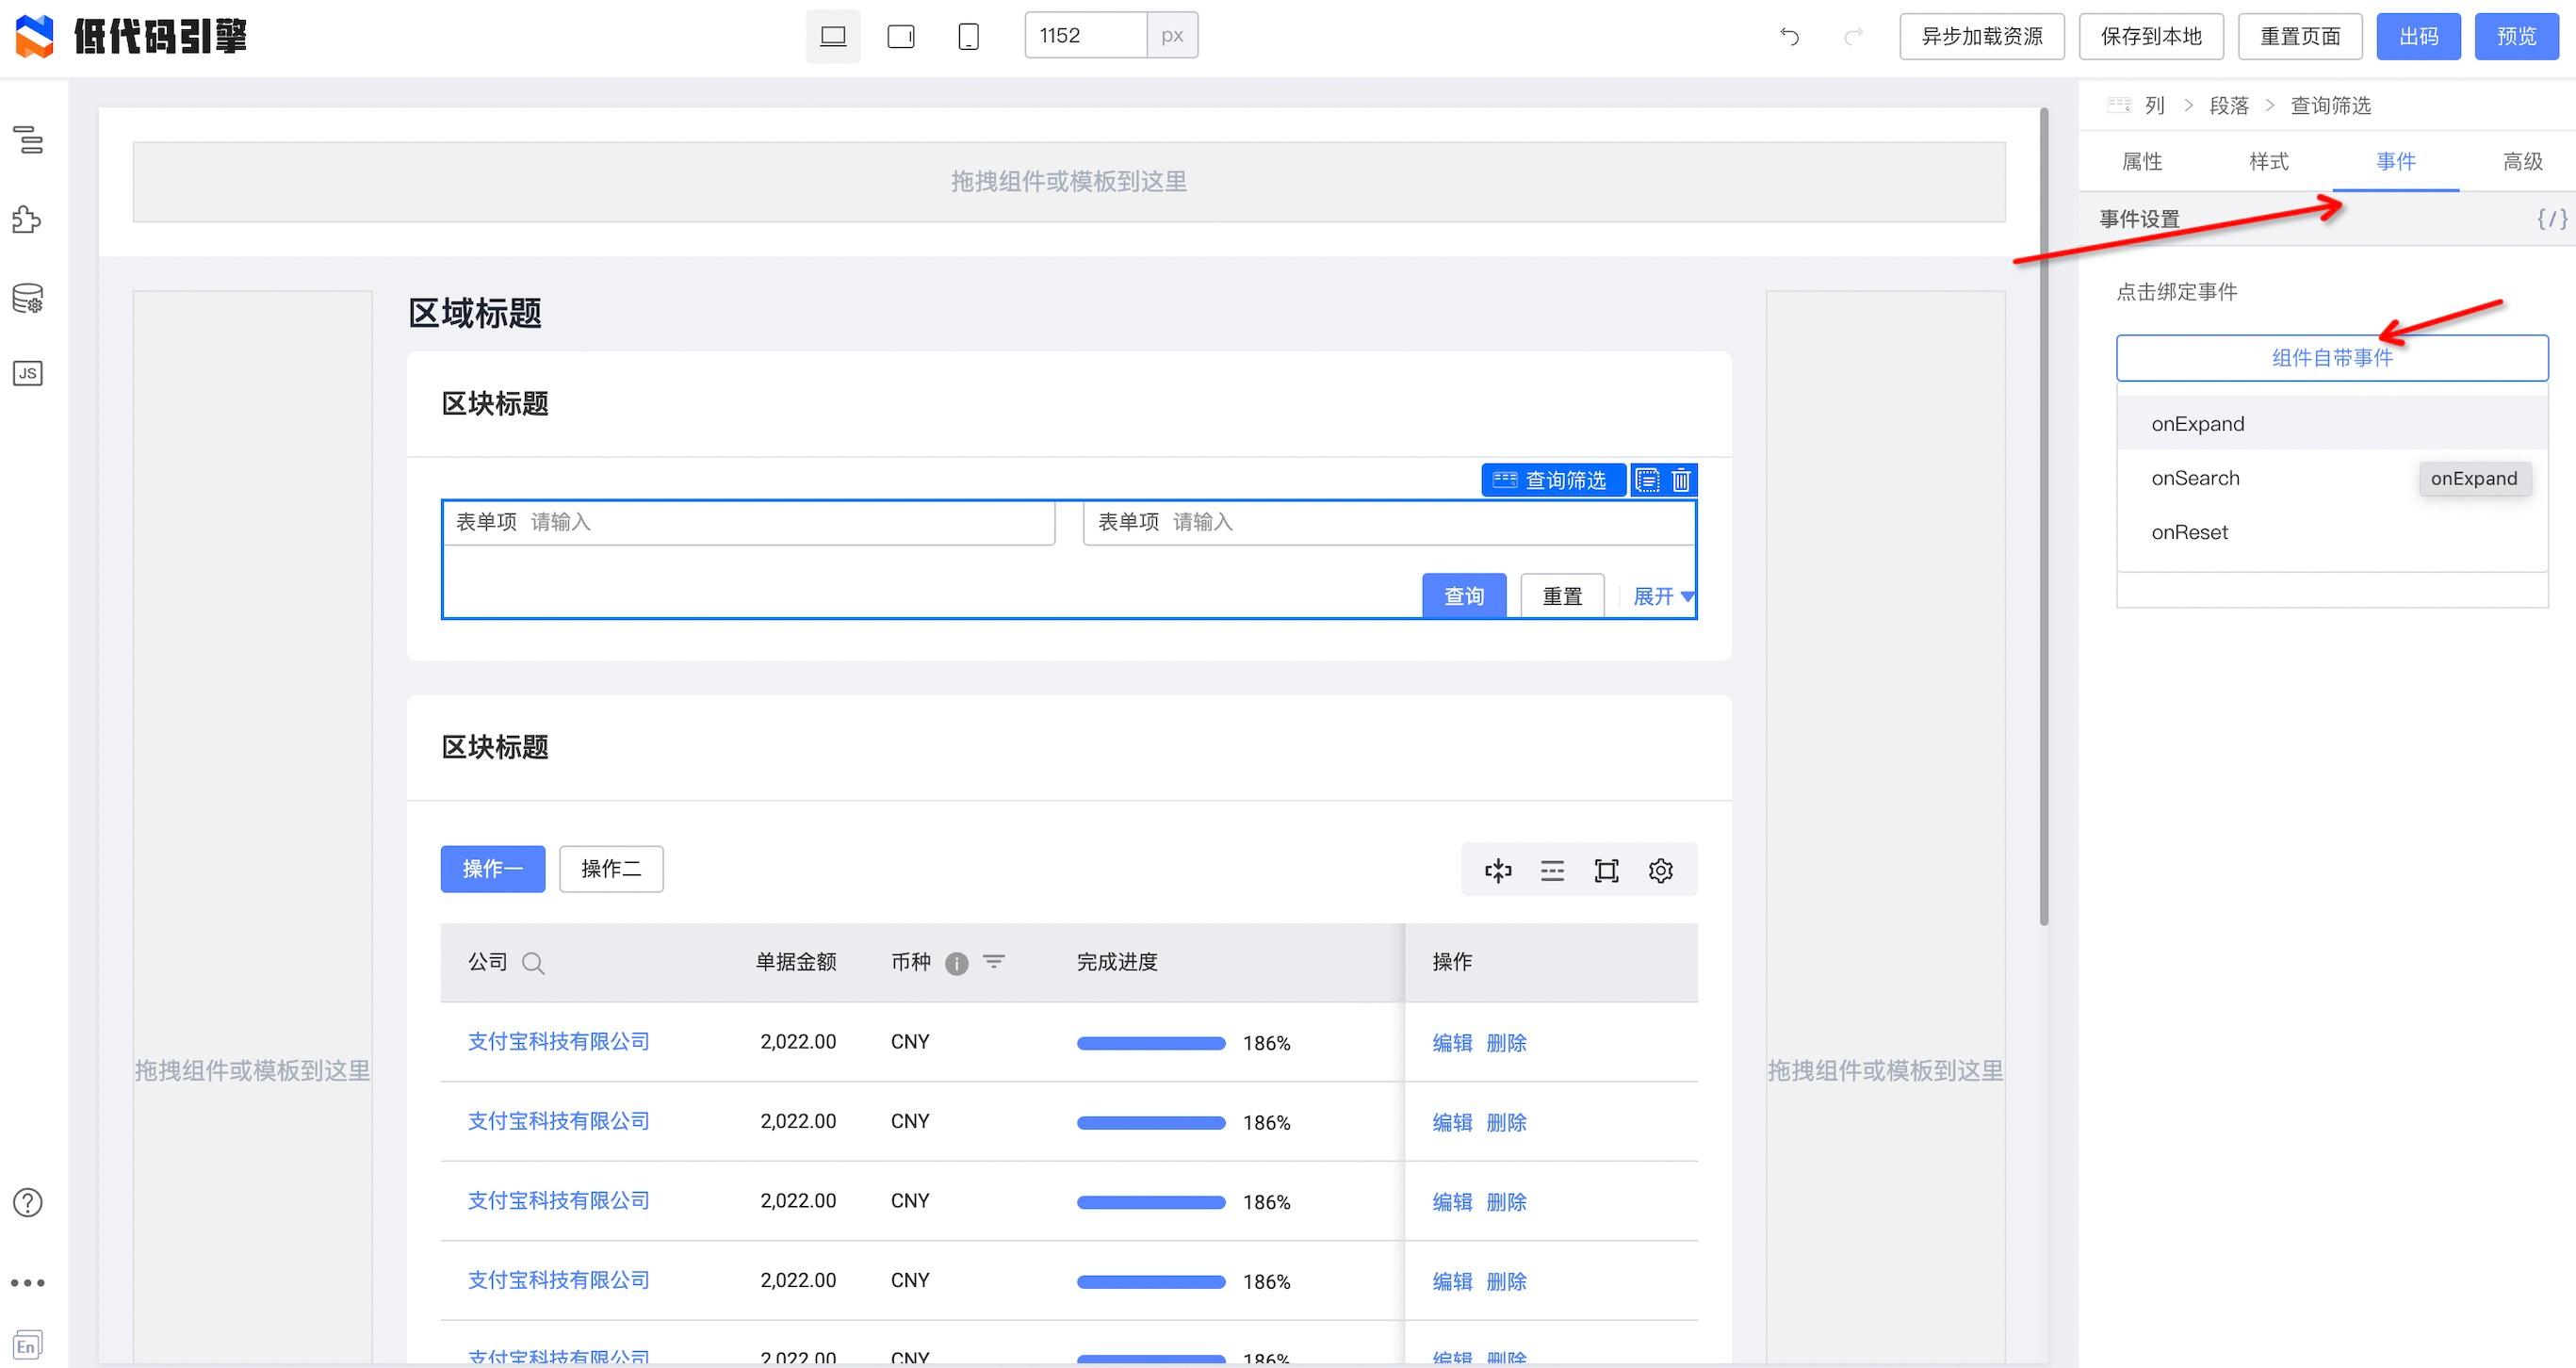The image size is (2576, 1368).
Task: Click the undo arrow icon
Action: click(1789, 37)
